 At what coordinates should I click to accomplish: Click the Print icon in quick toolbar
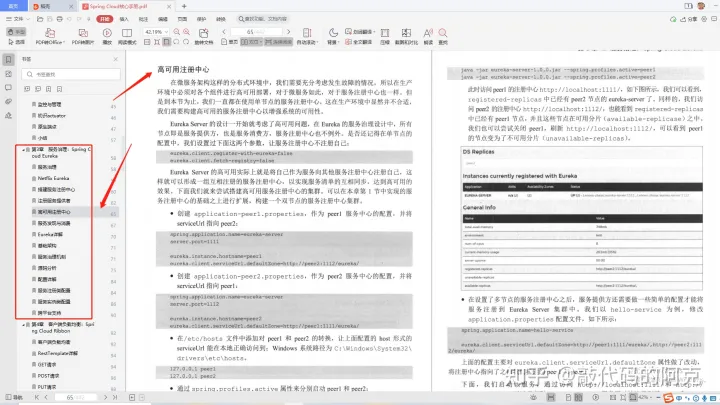coord(60,19)
